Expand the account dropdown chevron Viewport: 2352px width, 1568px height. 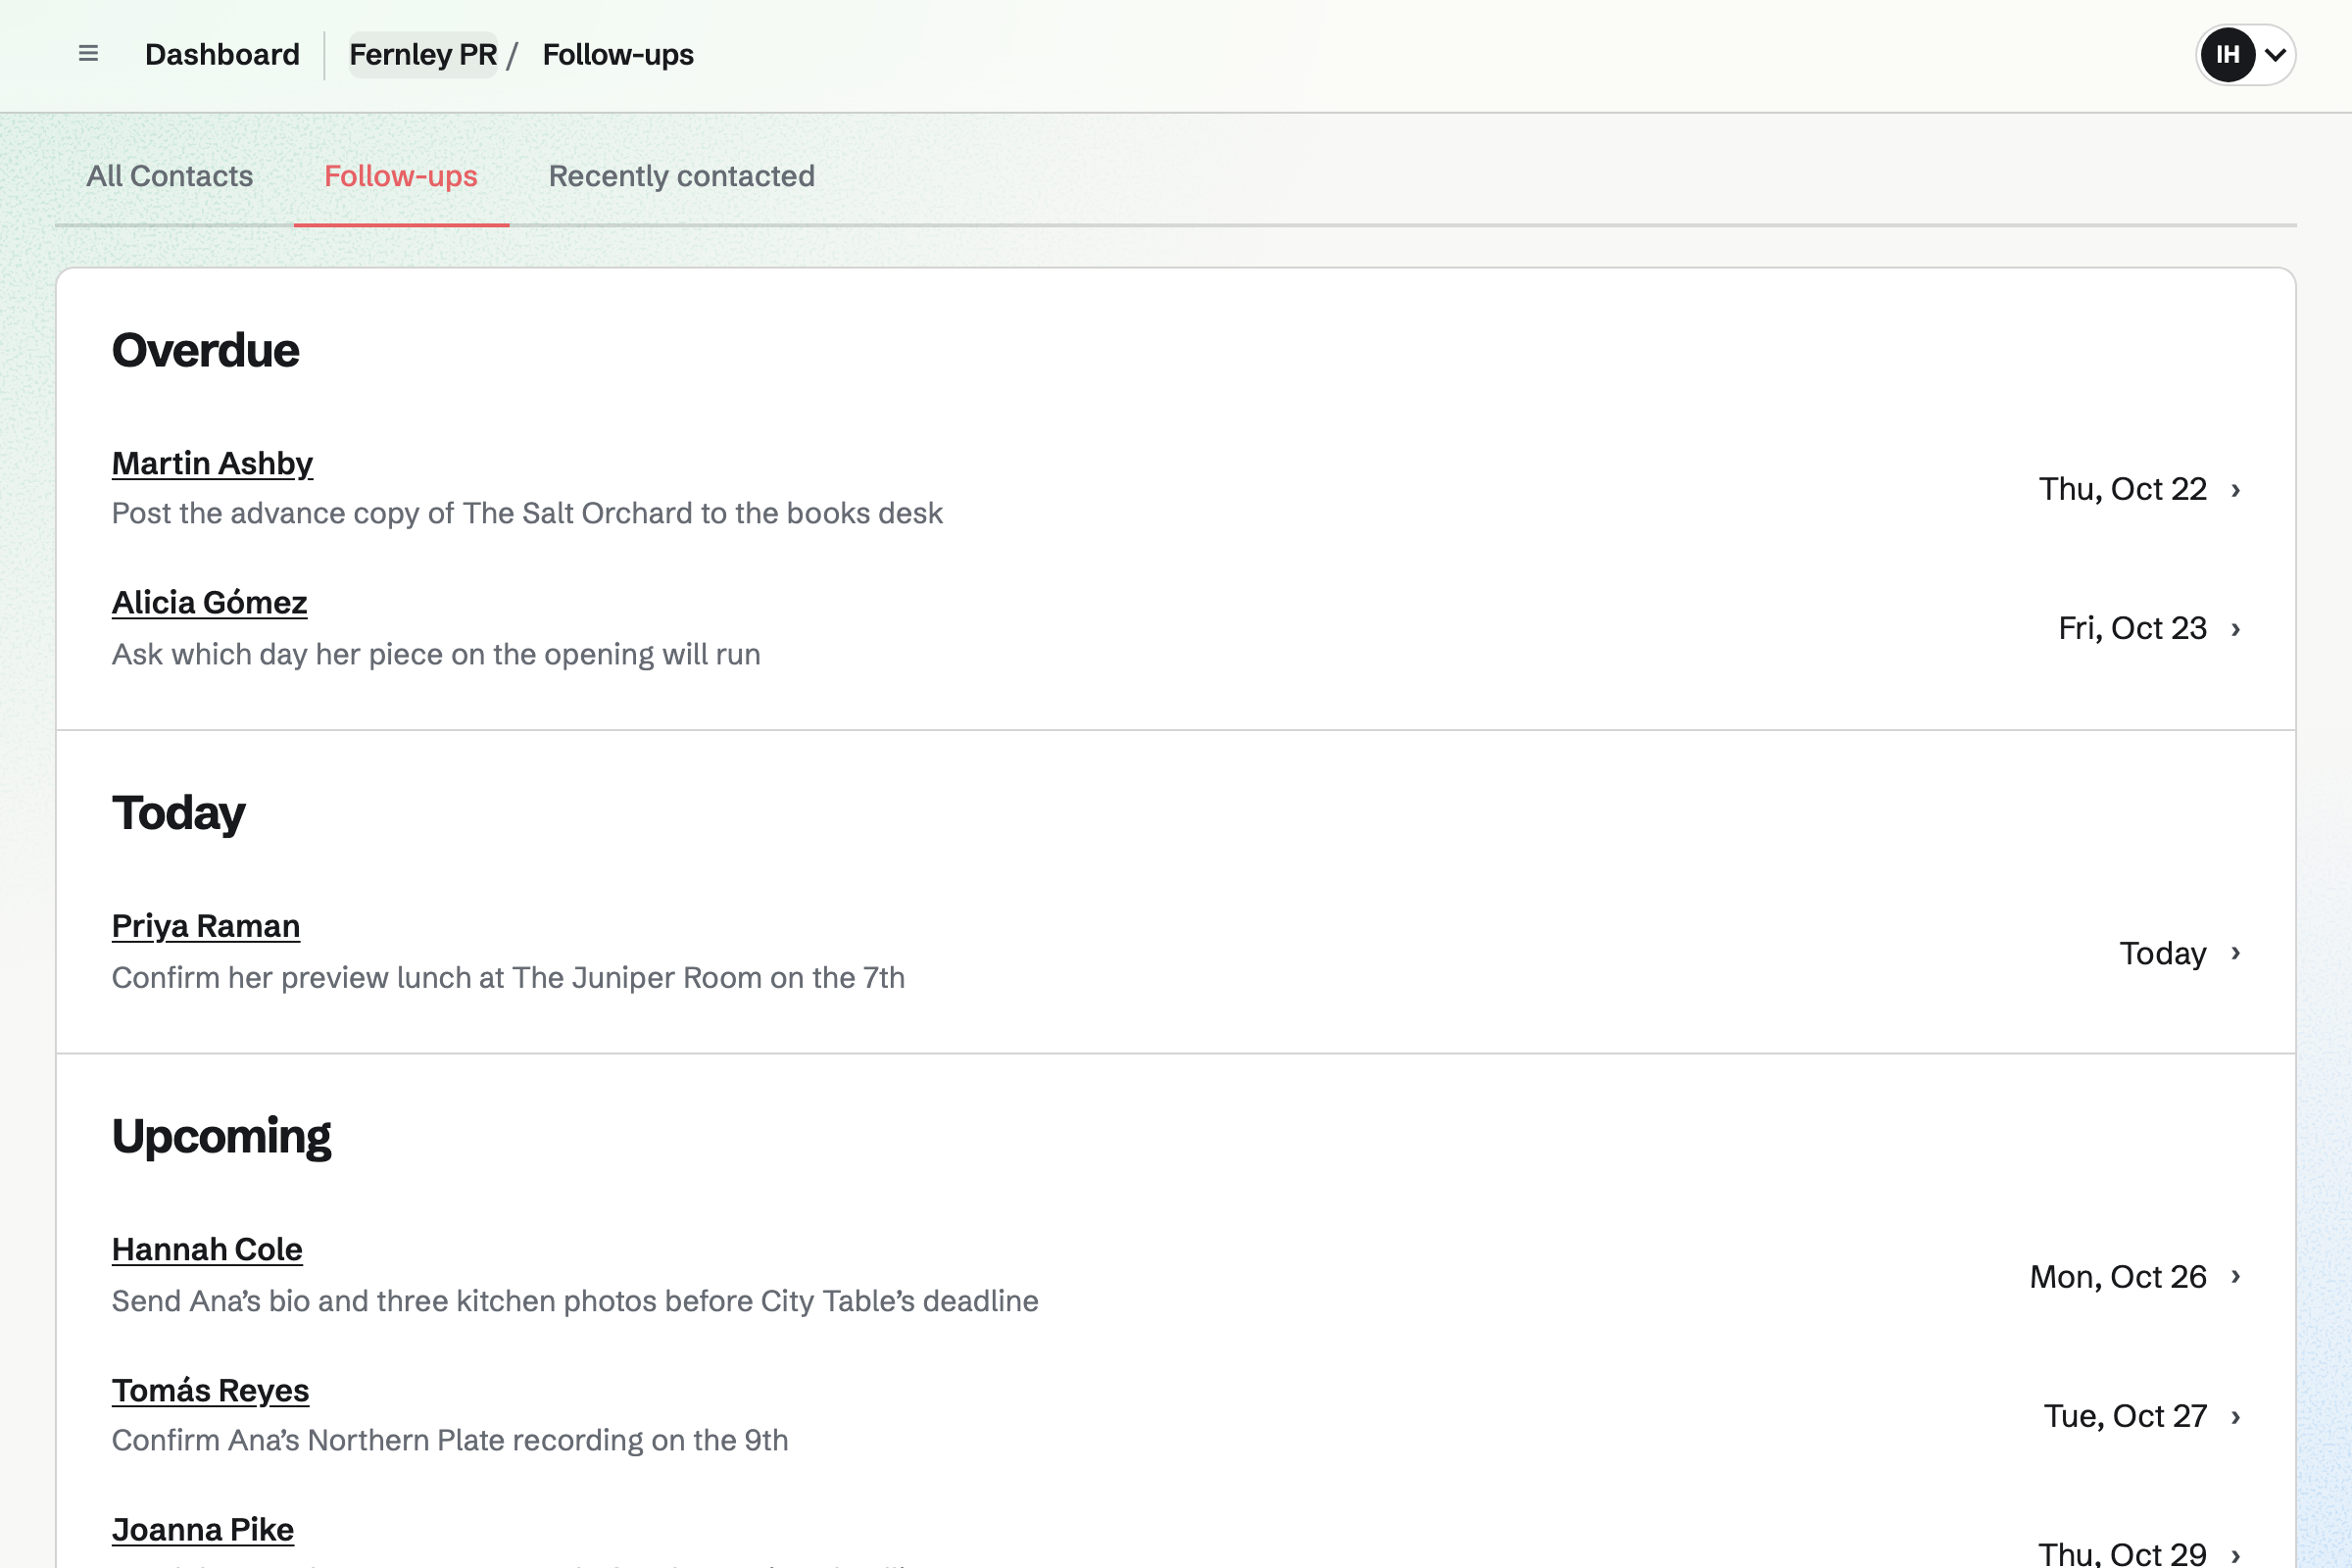(x=2275, y=54)
